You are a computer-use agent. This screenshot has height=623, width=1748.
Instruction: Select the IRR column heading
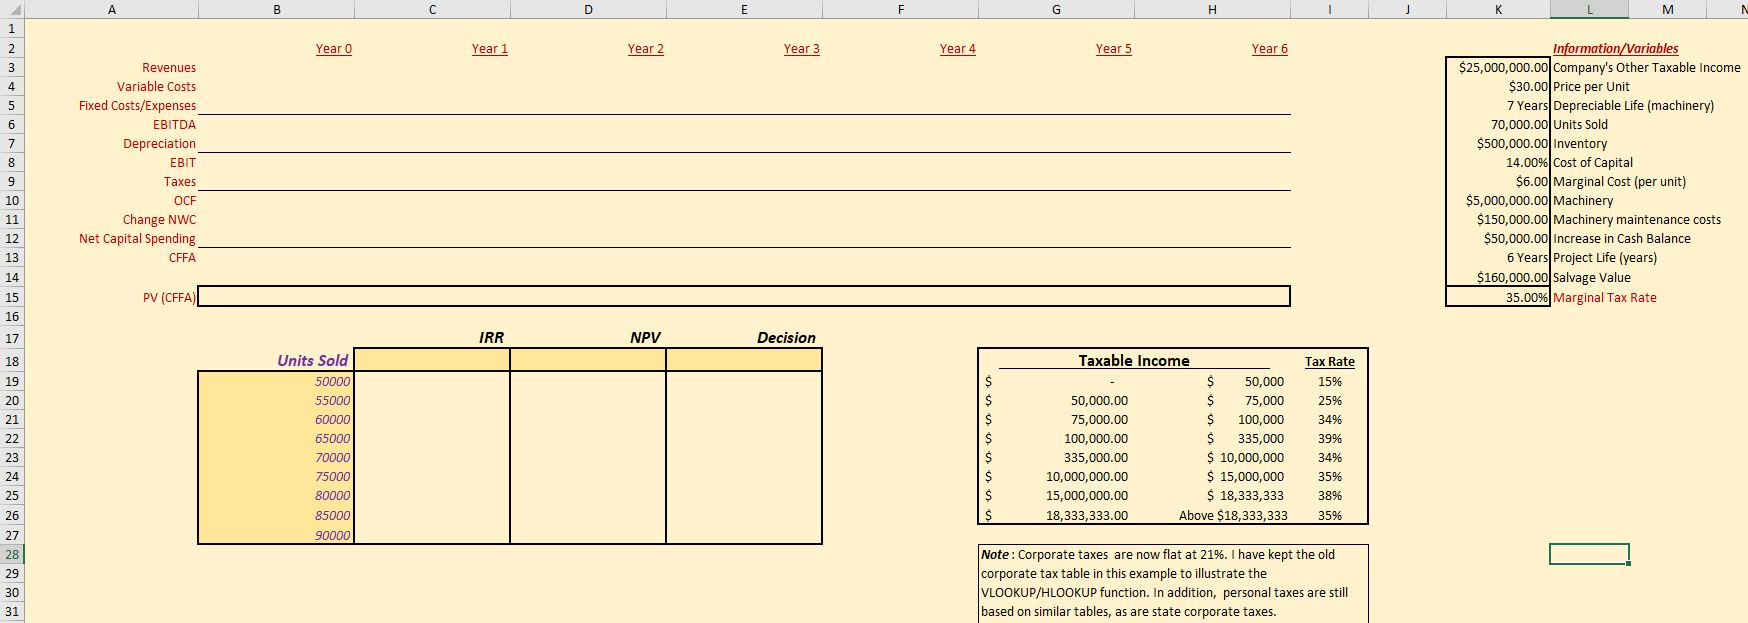[x=491, y=338]
